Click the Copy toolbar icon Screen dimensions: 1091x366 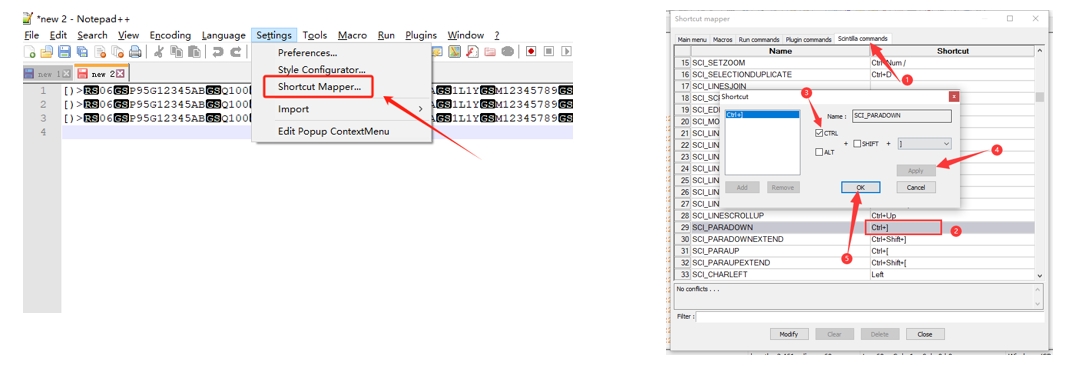tap(177, 51)
